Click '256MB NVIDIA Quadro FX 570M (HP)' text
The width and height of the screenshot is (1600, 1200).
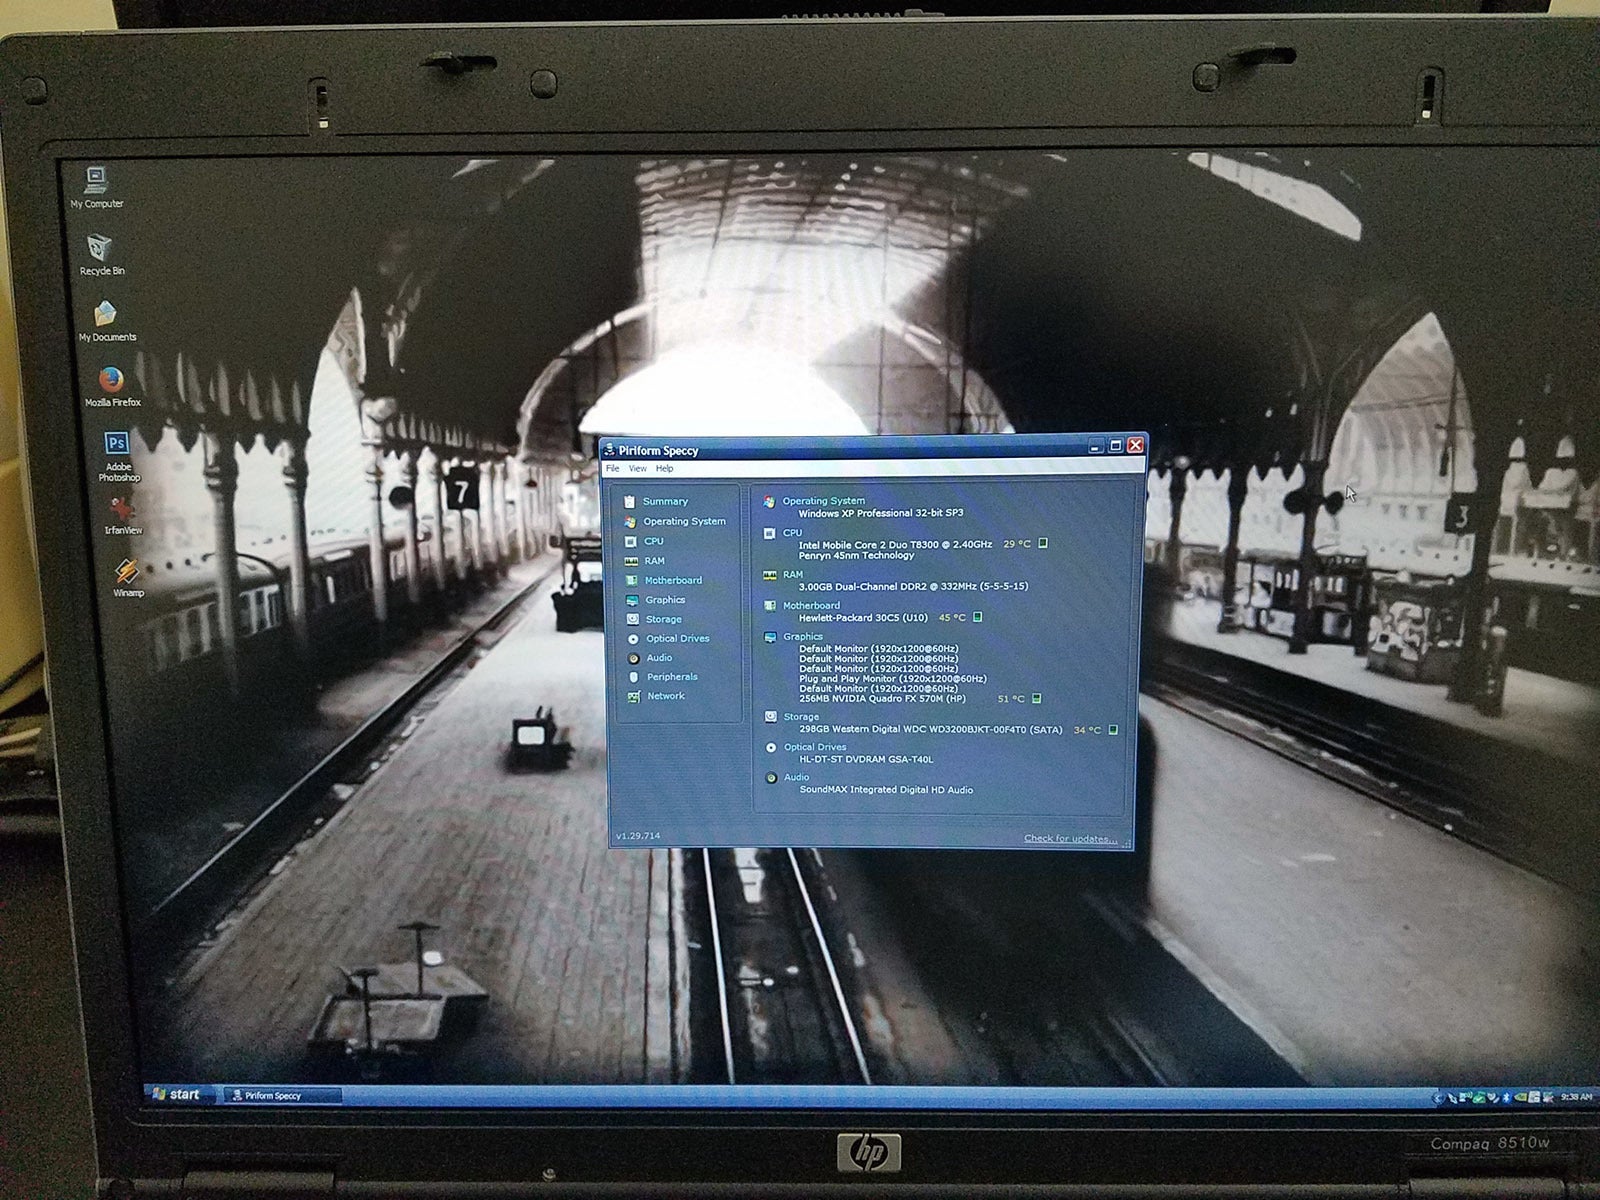tap(883, 699)
